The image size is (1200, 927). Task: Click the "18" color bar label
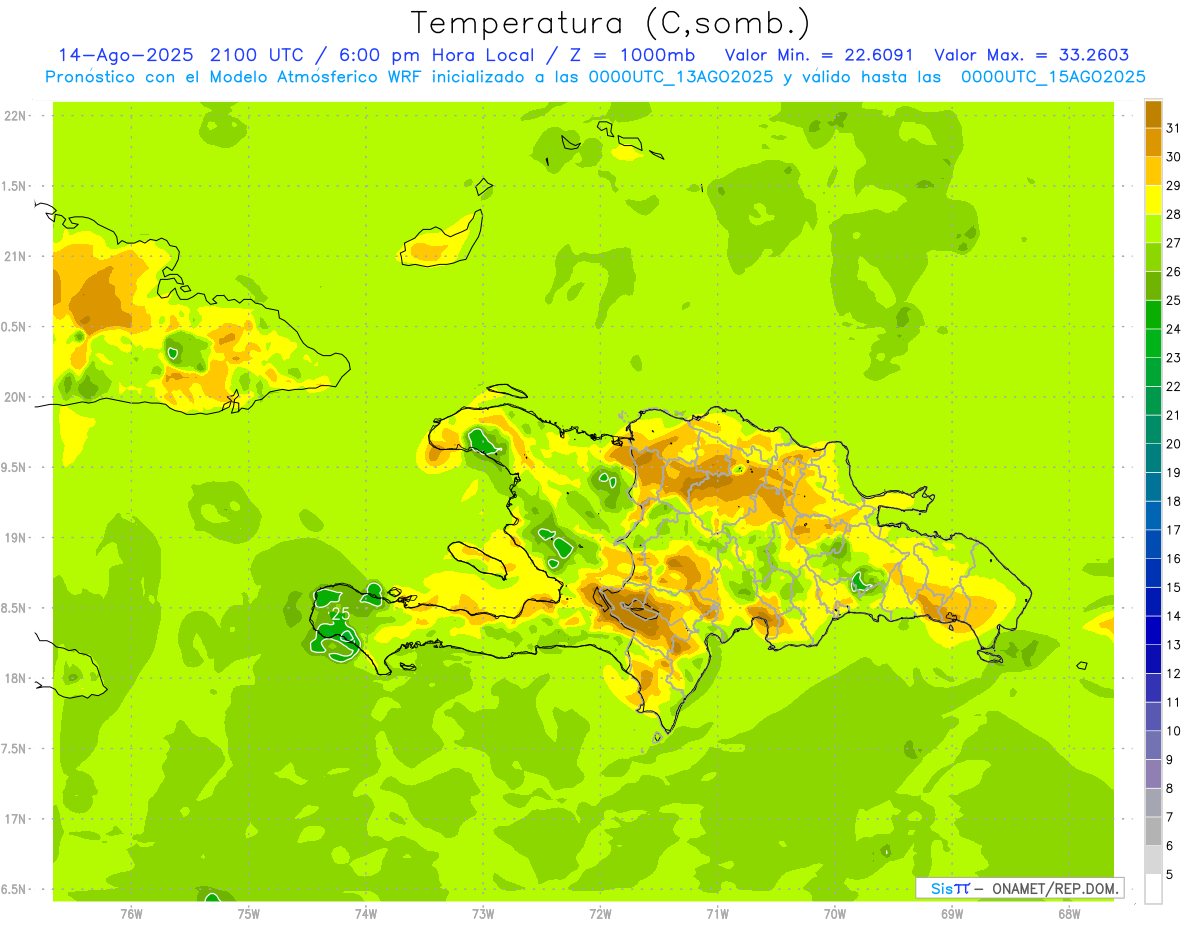(1174, 501)
